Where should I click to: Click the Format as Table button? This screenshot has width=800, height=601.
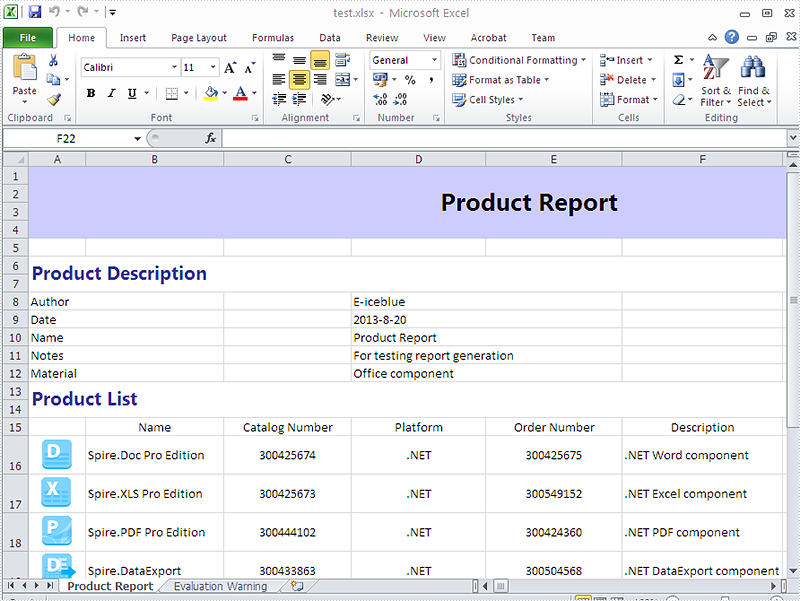[x=501, y=80]
